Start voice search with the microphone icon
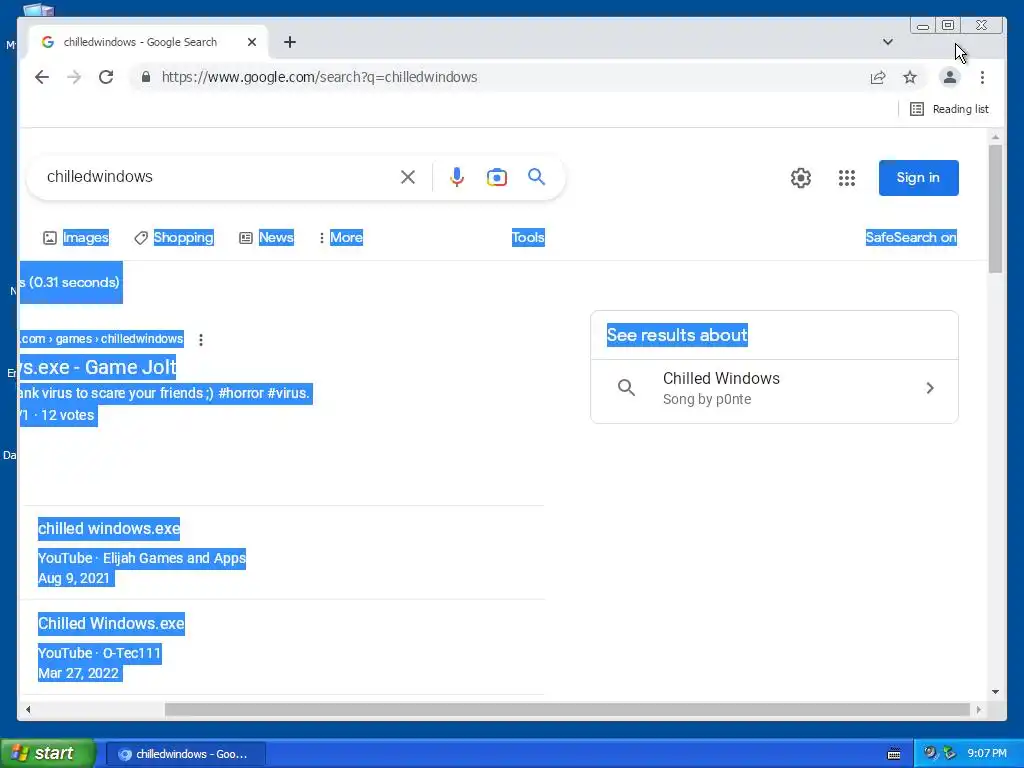The image size is (1024, 768). (456, 177)
